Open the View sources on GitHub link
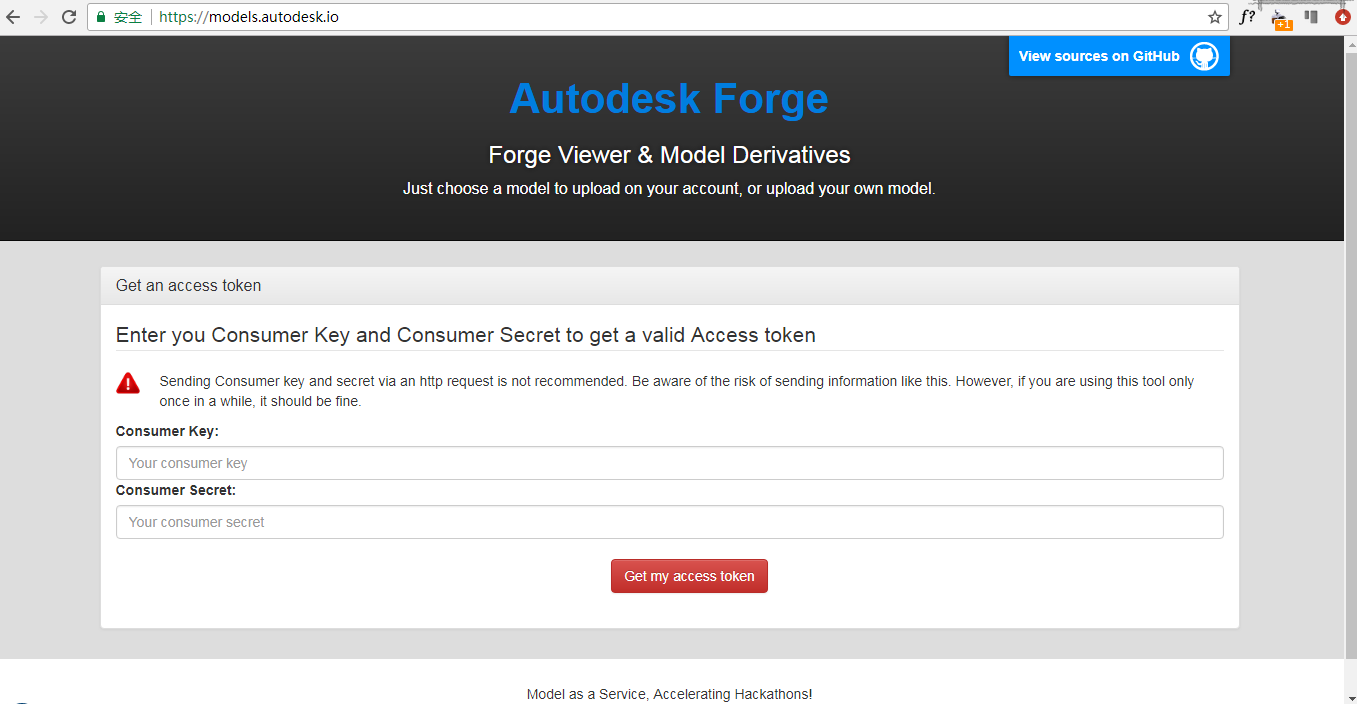This screenshot has width=1357, height=704. point(1099,57)
